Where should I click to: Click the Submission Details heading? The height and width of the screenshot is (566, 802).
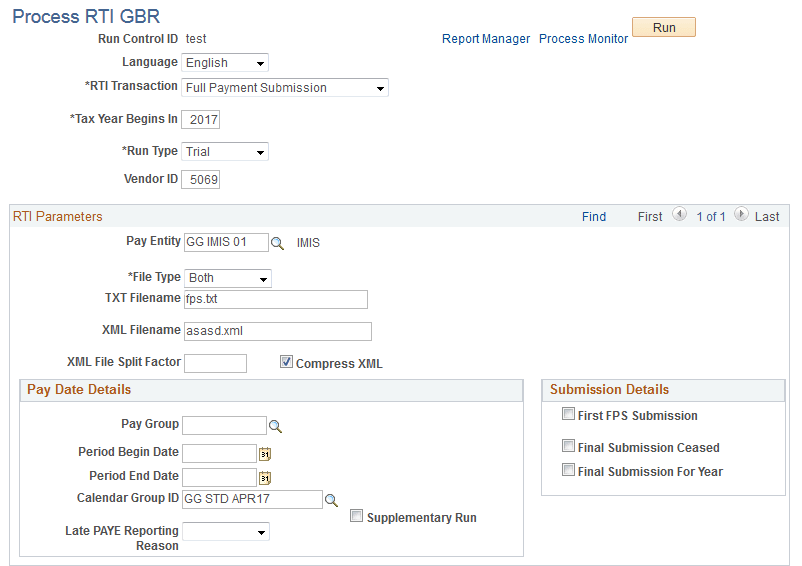(609, 390)
